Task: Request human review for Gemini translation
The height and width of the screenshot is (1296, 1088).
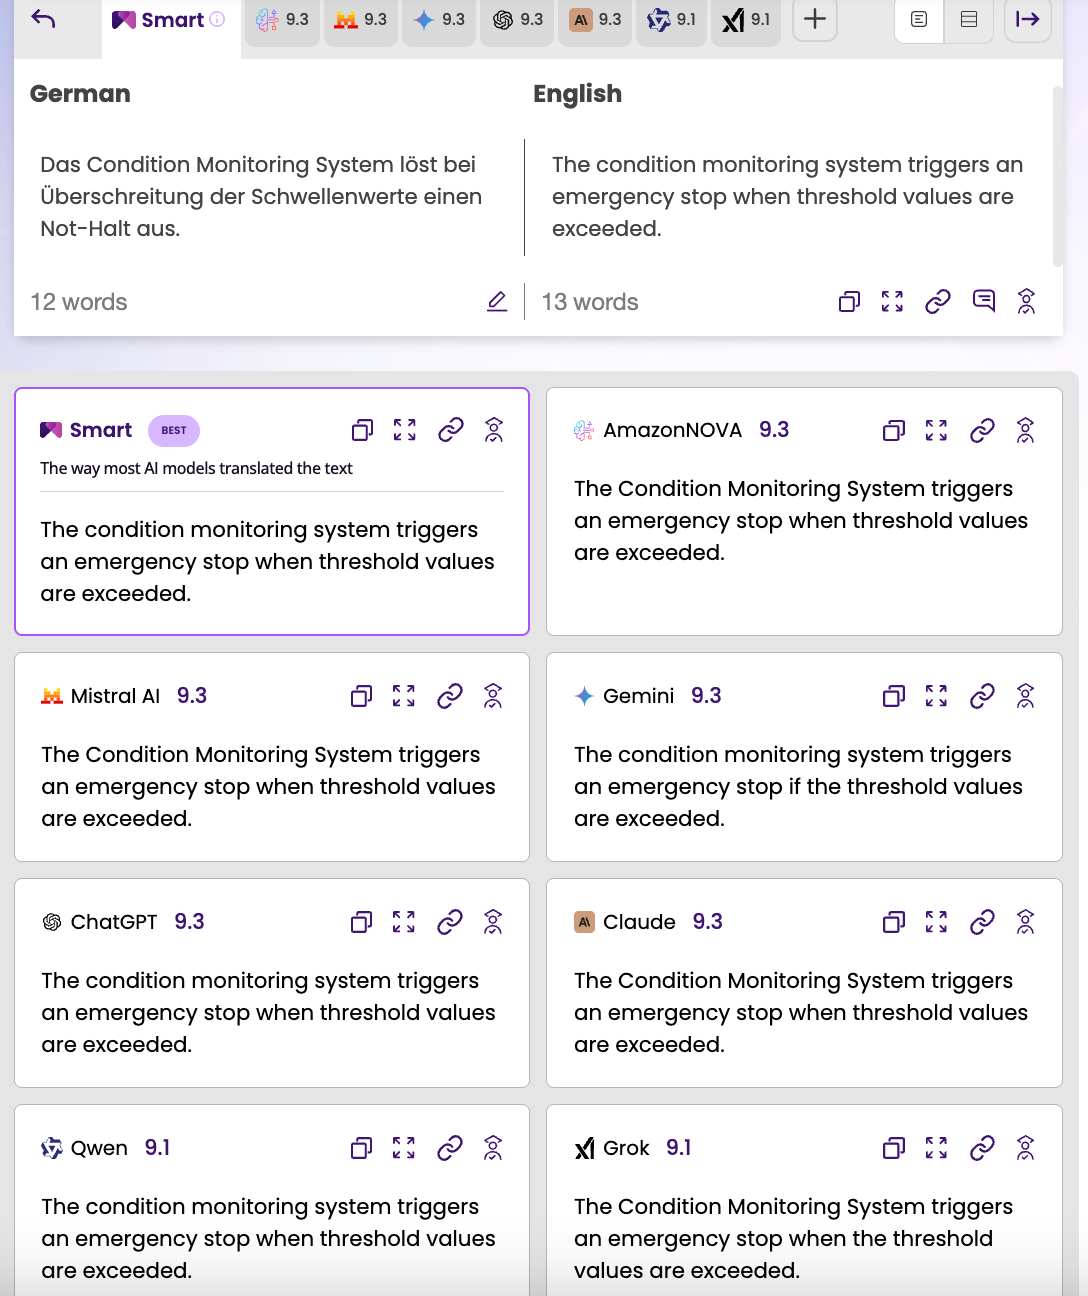Action: point(1025,696)
